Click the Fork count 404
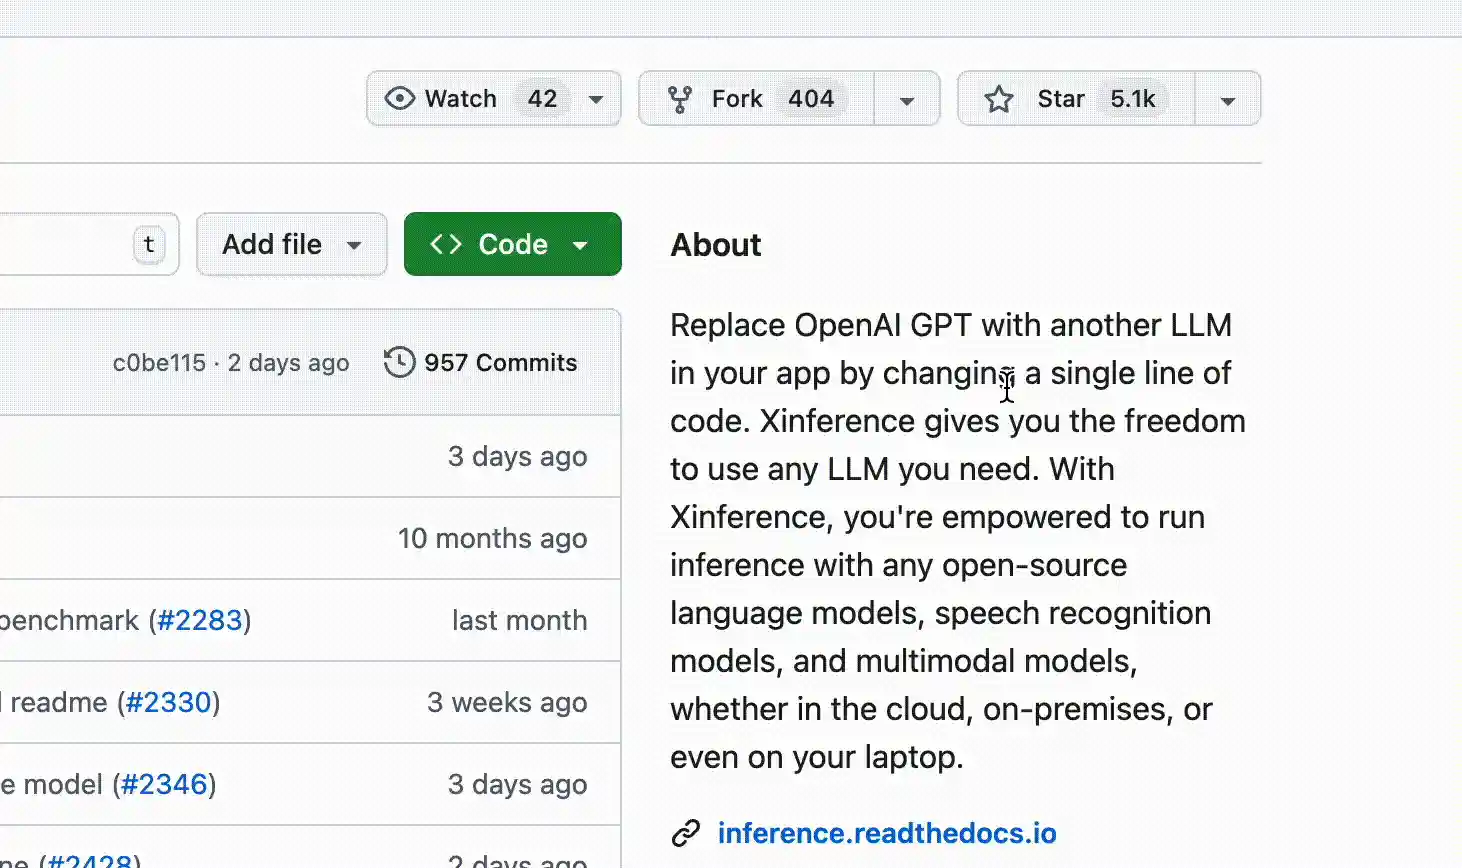Screen dimensions: 1462x868 (x=811, y=99)
